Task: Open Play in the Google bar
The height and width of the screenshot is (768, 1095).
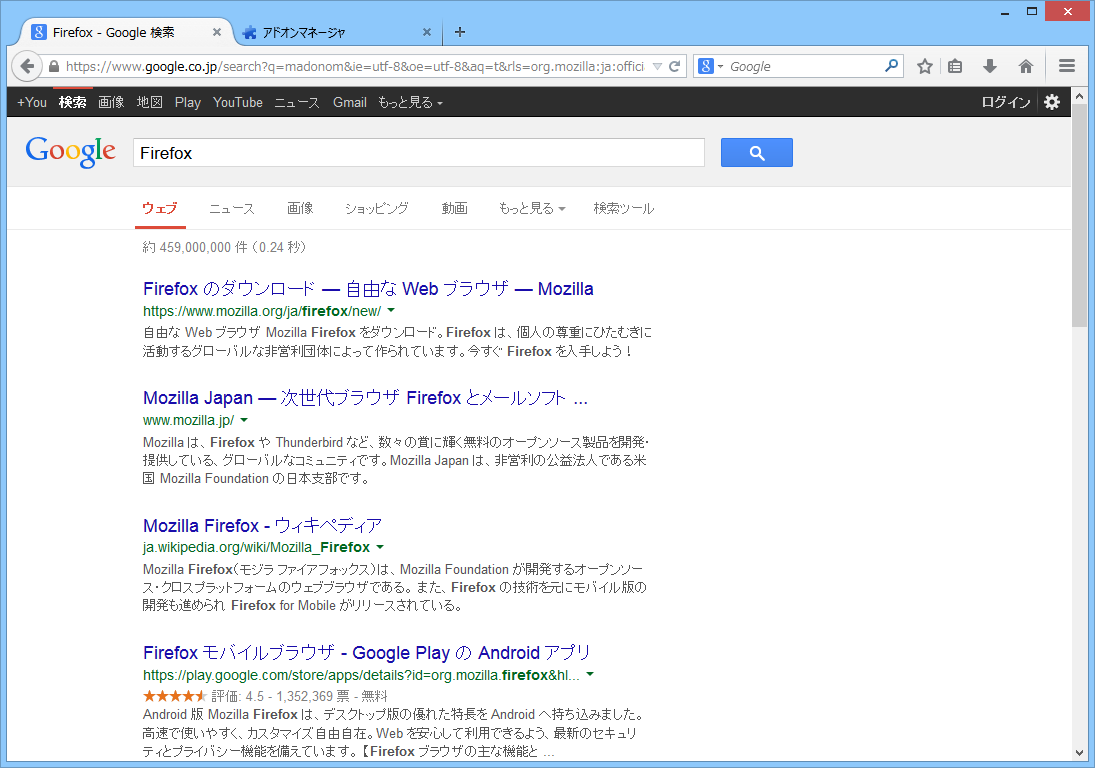Action: [188, 102]
